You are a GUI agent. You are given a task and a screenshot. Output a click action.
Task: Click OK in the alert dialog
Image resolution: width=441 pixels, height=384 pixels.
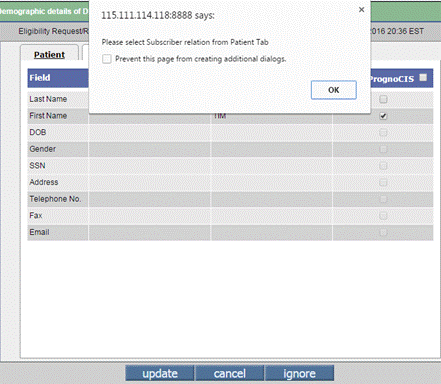pos(334,90)
